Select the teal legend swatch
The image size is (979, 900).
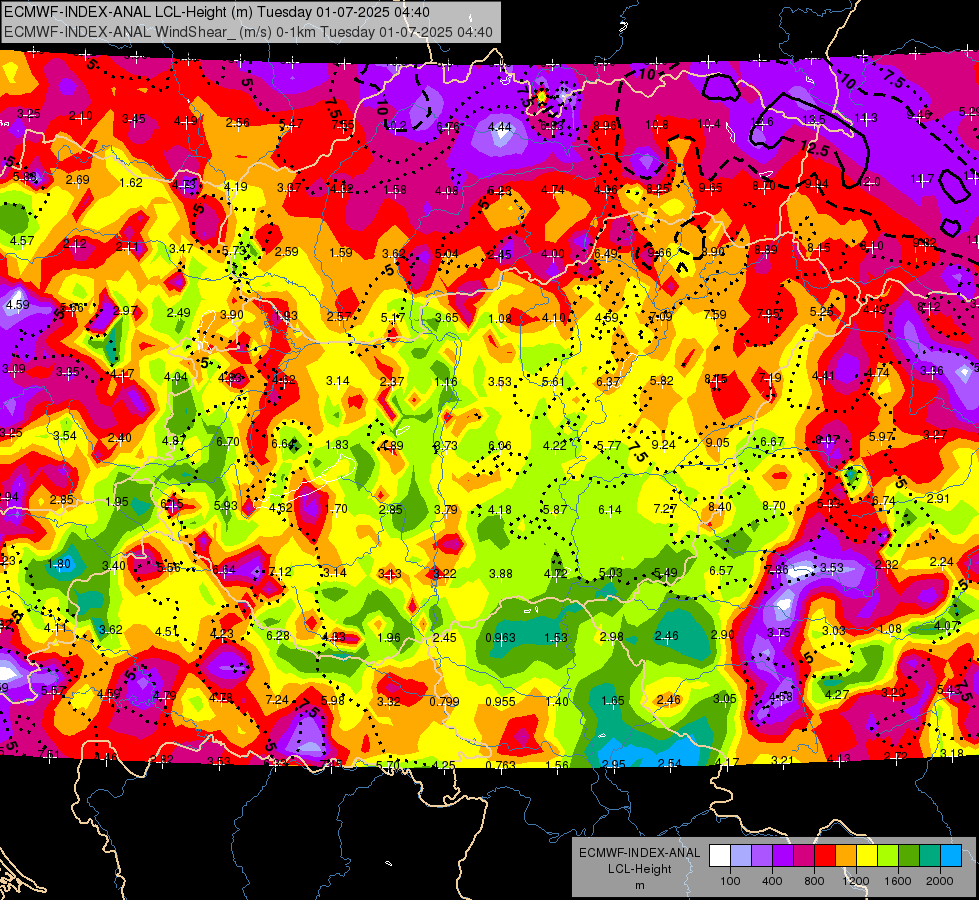tap(930, 856)
